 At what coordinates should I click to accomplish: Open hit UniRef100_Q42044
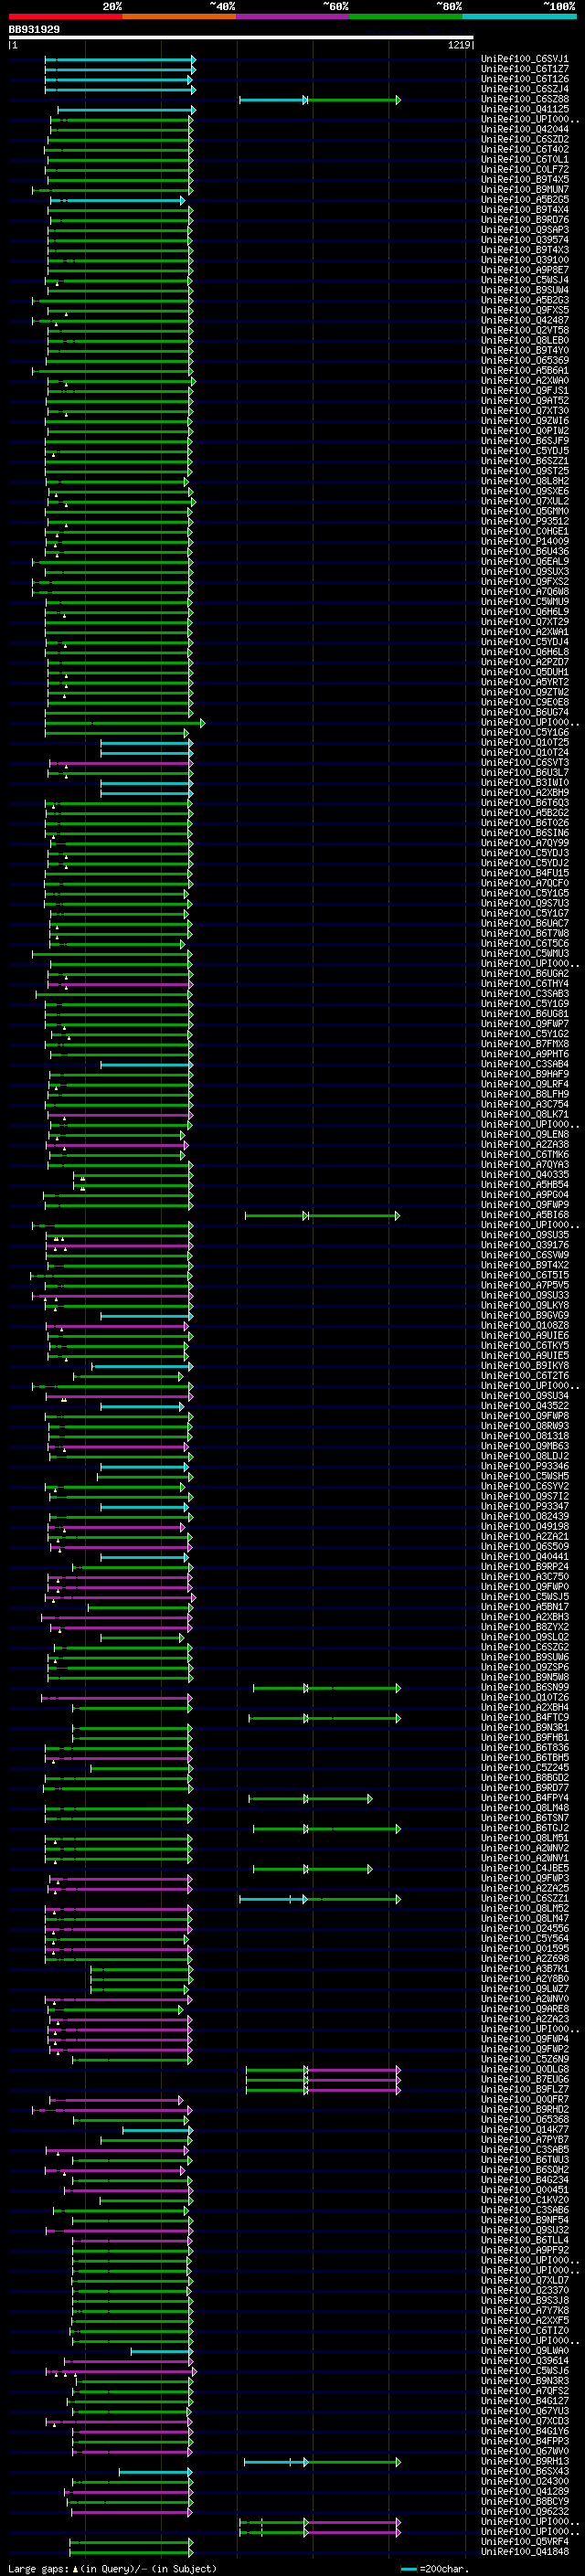[x=525, y=129]
